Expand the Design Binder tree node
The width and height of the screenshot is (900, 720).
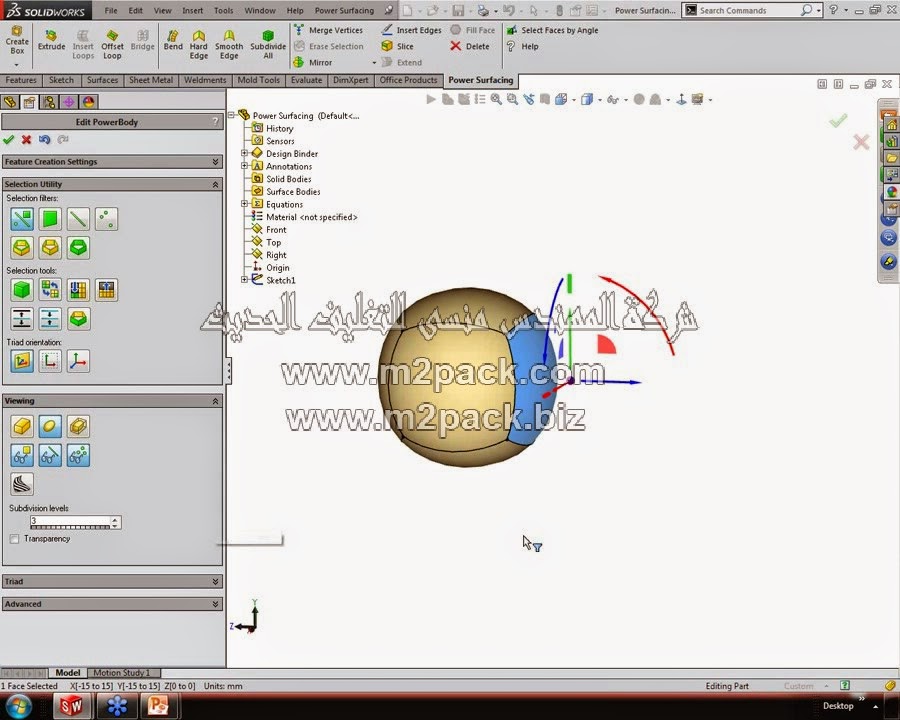pyautogui.click(x=245, y=153)
